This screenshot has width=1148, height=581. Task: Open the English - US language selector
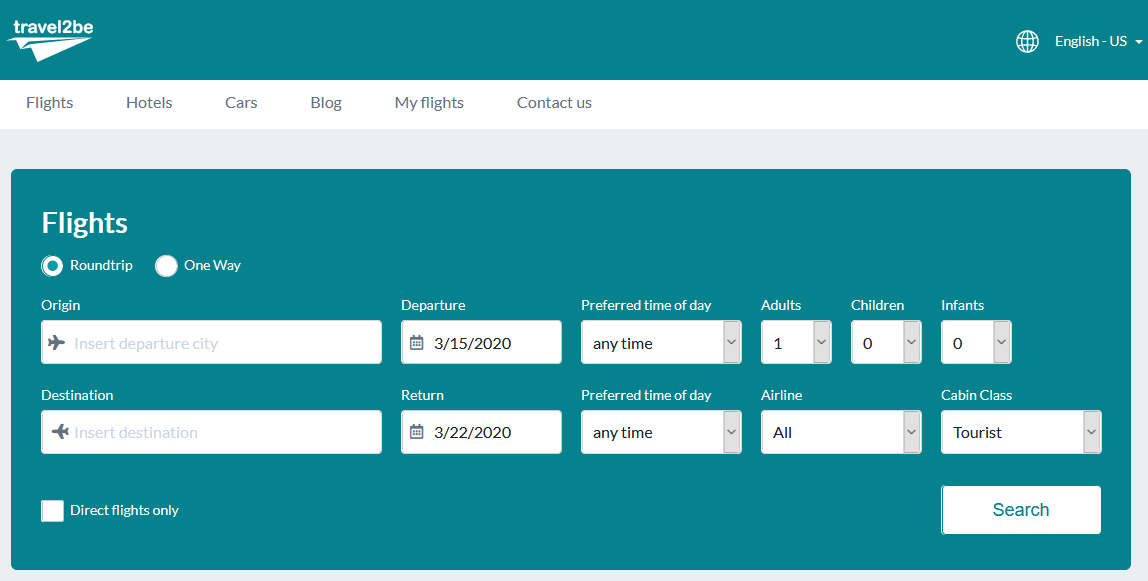[1097, 41]
